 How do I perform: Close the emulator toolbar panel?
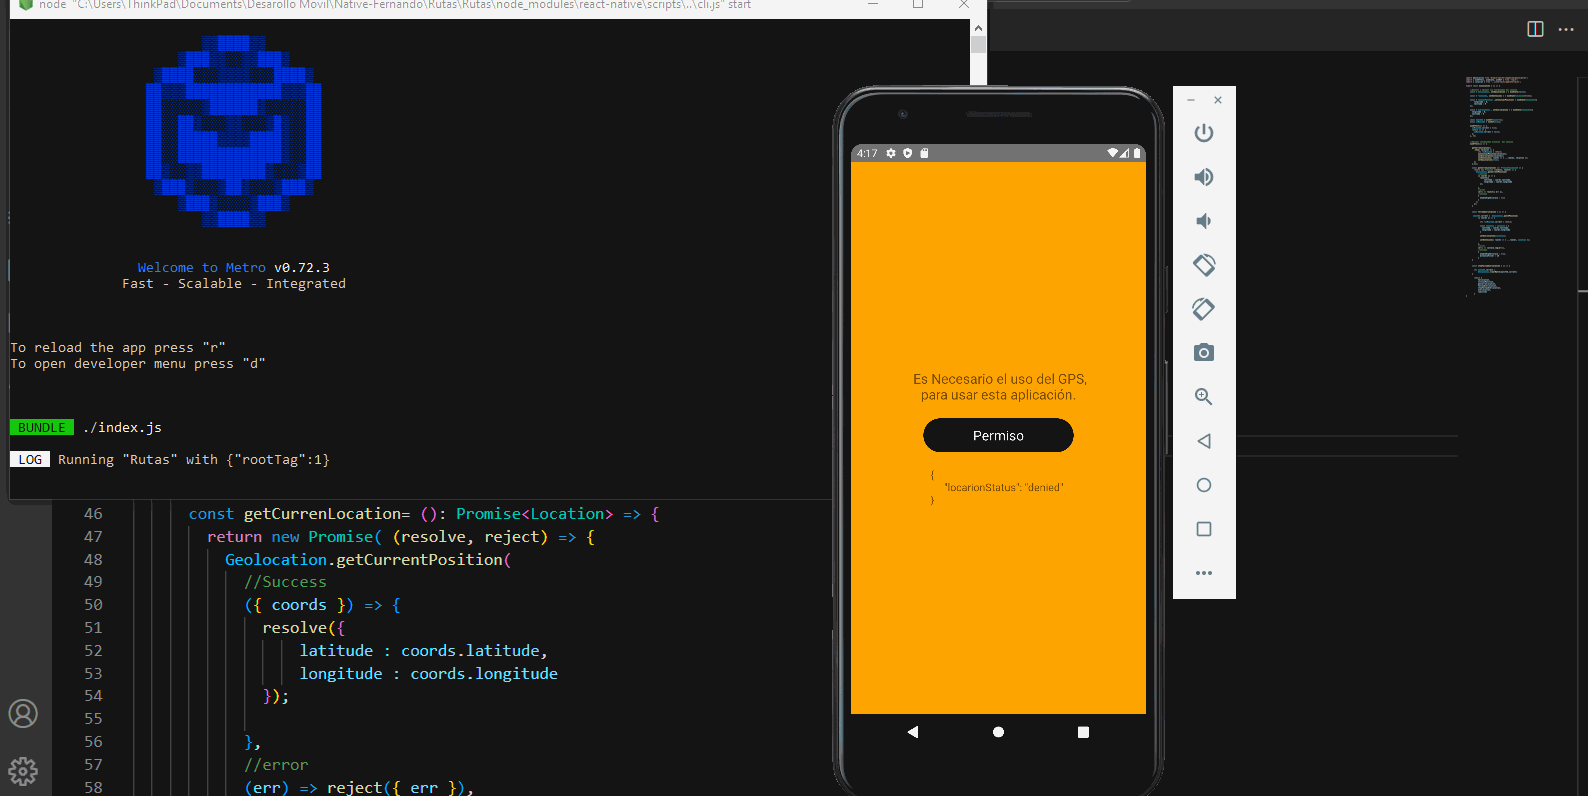(x=1218, y=100)
